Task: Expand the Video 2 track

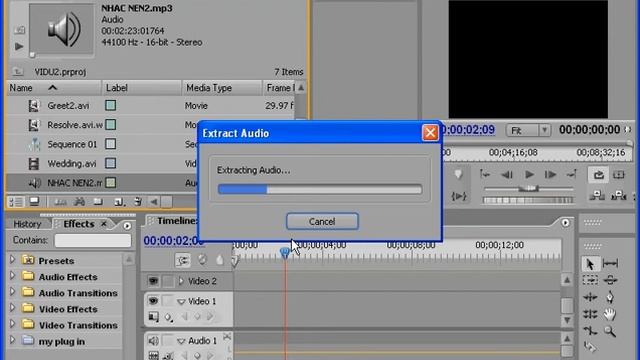Action: 181,281
